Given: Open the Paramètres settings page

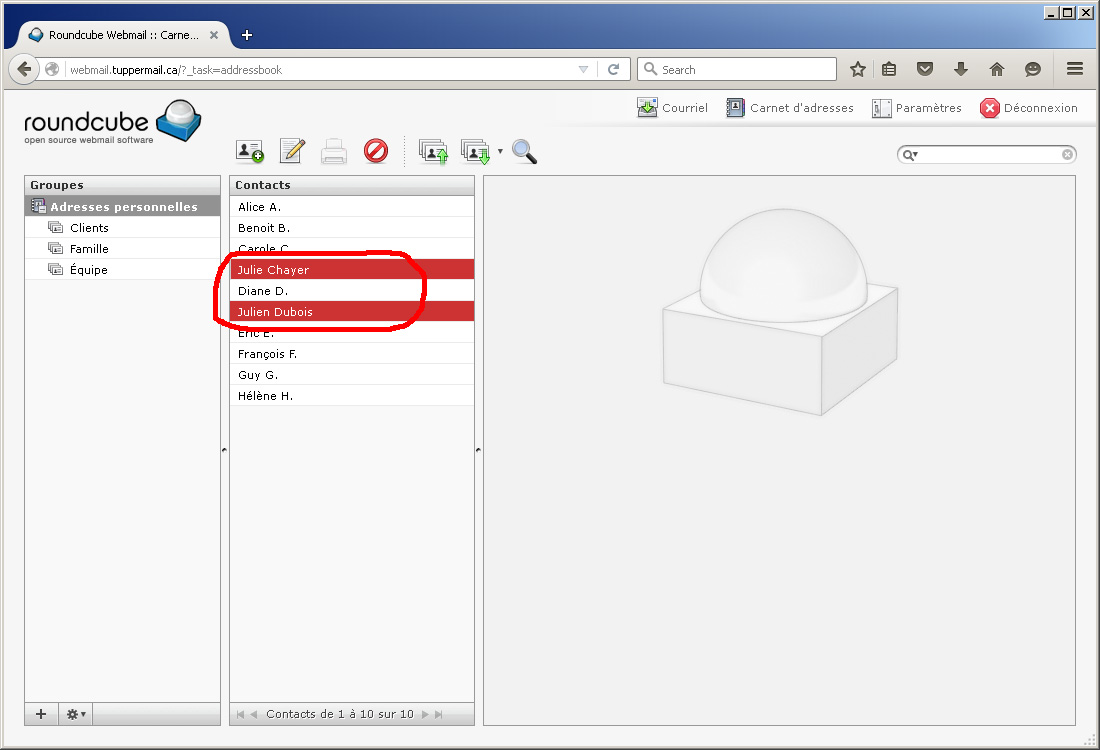Looking at the screenshot, I should pyautogui.click(x=917, y=108).
